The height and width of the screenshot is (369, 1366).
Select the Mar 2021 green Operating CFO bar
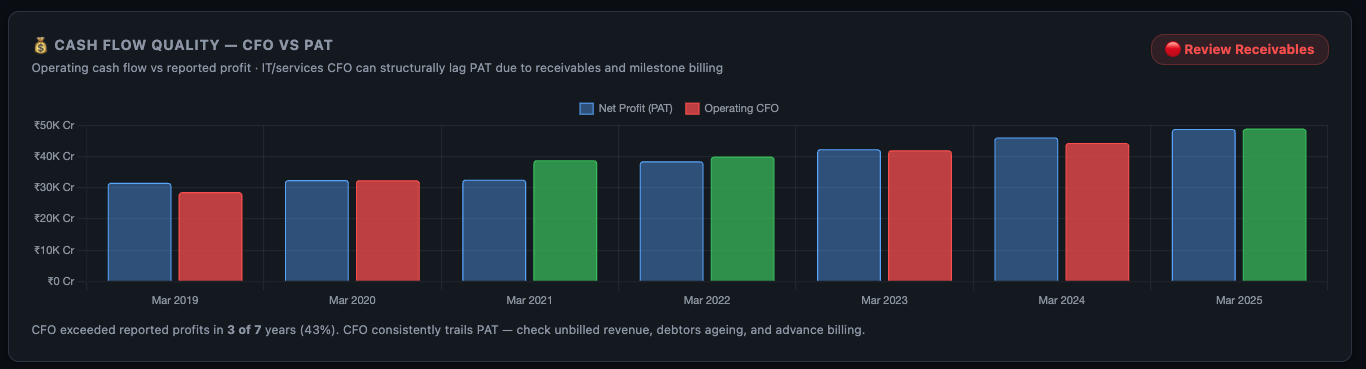coord(565,221)
